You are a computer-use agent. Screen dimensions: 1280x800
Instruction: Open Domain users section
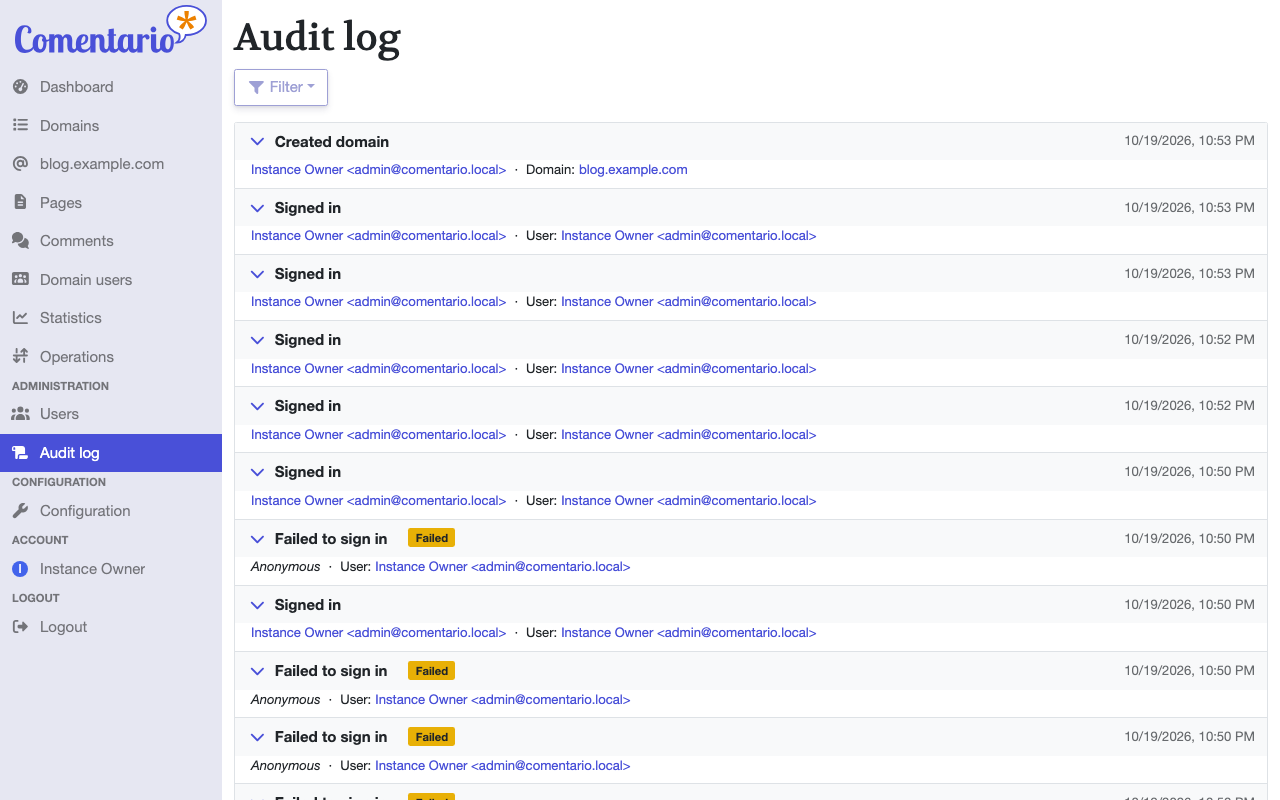pos(111,280)
